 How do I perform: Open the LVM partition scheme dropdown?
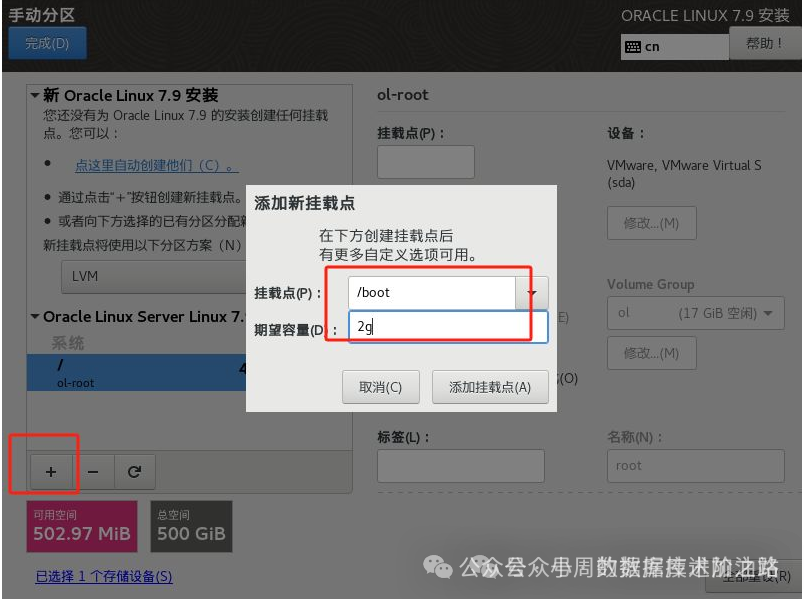(154, 277)
